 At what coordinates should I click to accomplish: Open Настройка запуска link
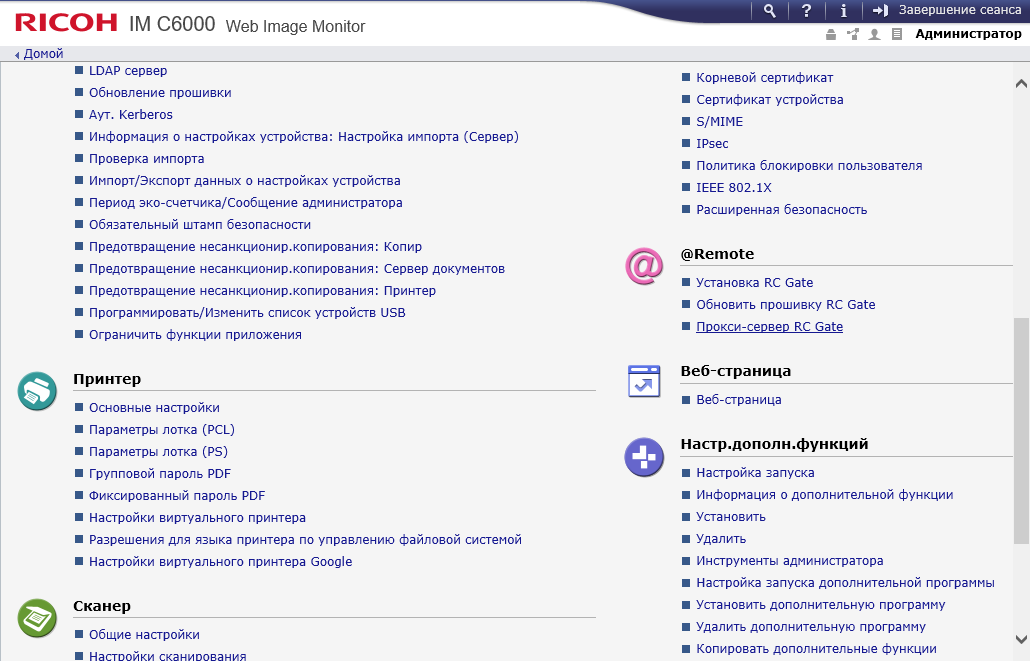coord(755,472)
